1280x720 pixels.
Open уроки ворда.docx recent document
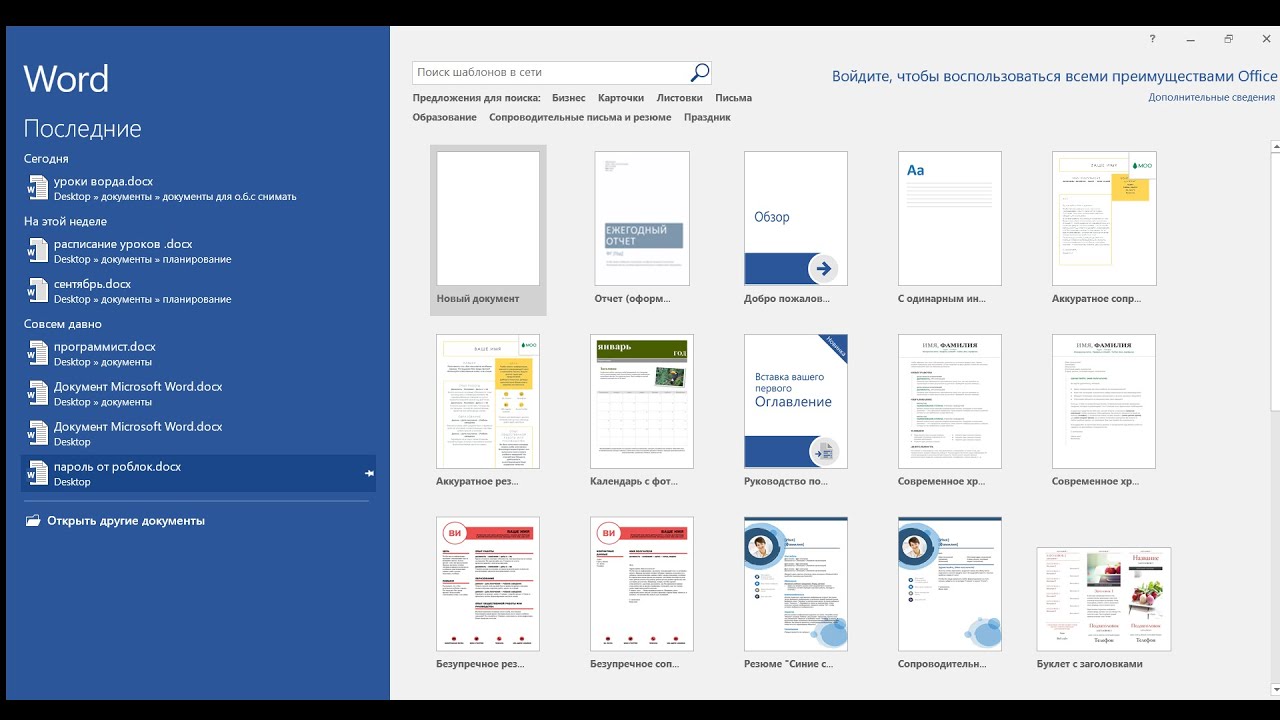(x=198, y=188)
